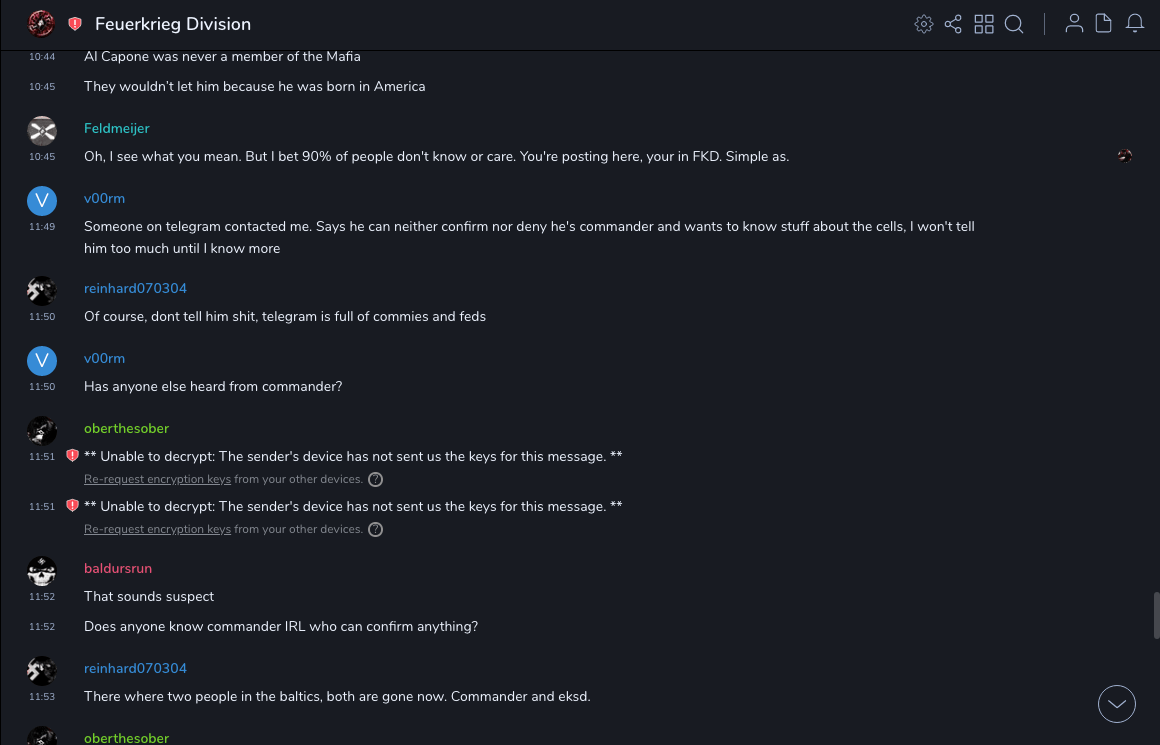Click the red warning shield on first undecryptable message
Viewport: 1160px width, 745px height.
pos(72,456)
